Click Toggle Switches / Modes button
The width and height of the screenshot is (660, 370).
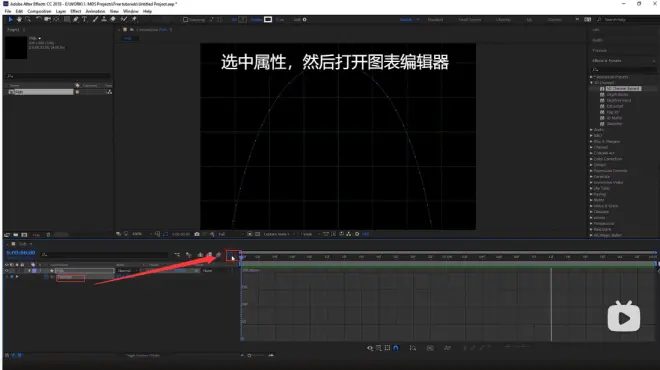click(x=143, y=356)
